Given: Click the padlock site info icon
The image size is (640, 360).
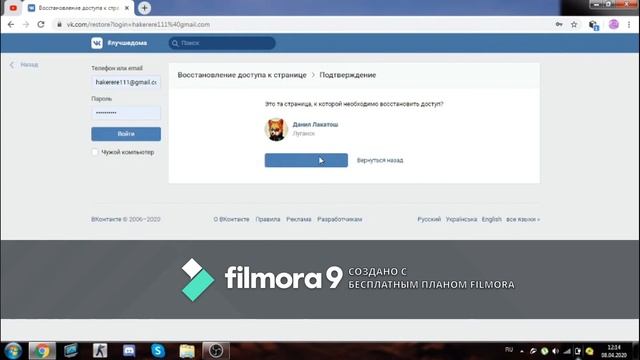Looking at the screenshot, I should (60, 24).
